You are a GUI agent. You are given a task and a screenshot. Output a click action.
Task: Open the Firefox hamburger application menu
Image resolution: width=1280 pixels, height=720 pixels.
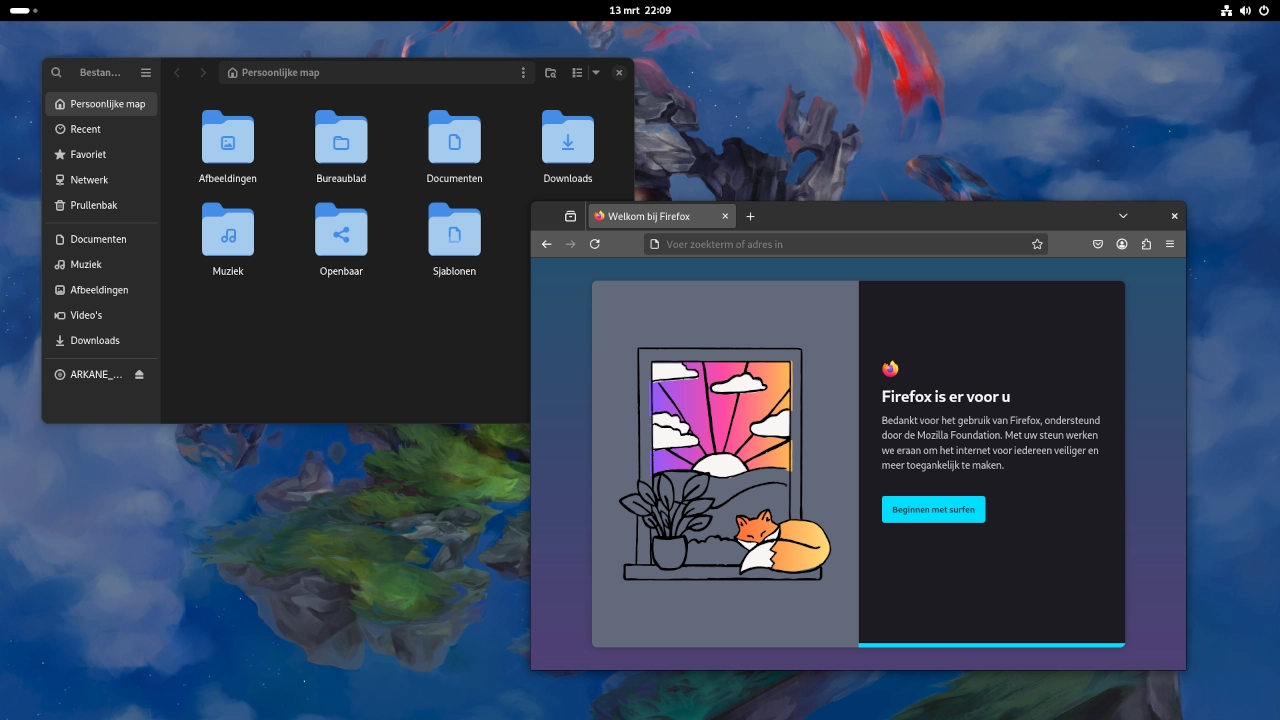pos(1170,244)
